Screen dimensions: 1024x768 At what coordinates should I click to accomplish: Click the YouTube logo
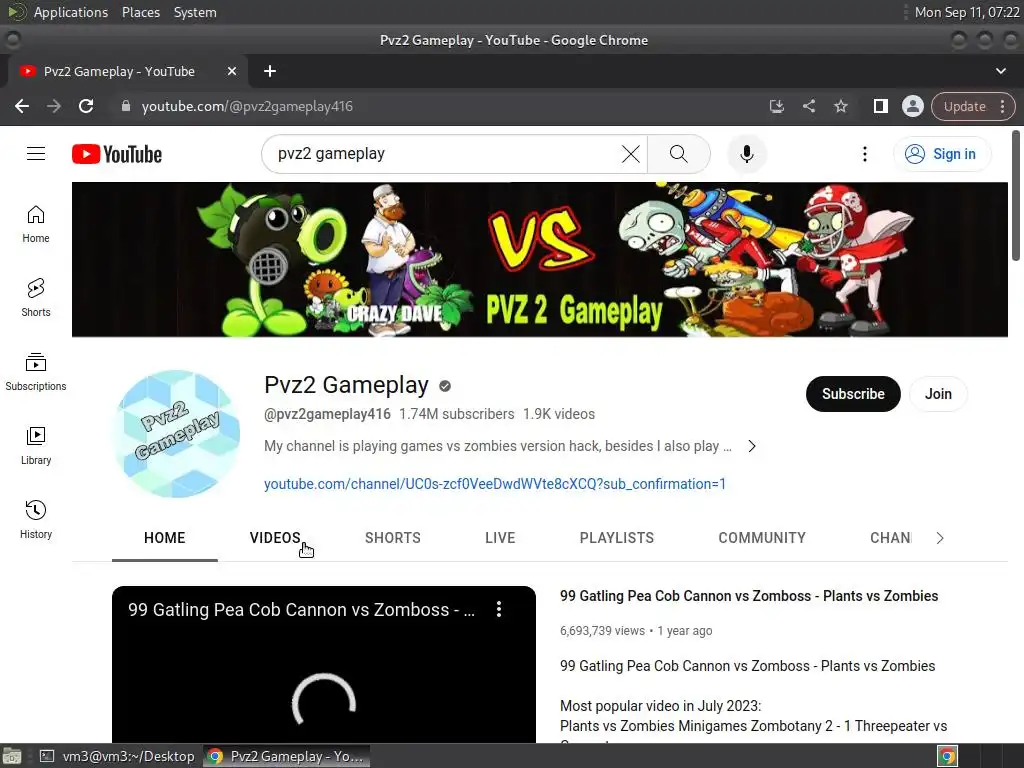(x=117, y=154)
